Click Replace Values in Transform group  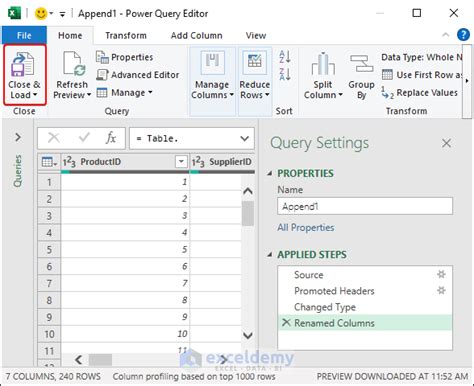pyautogui.click(x=420, y=93)
